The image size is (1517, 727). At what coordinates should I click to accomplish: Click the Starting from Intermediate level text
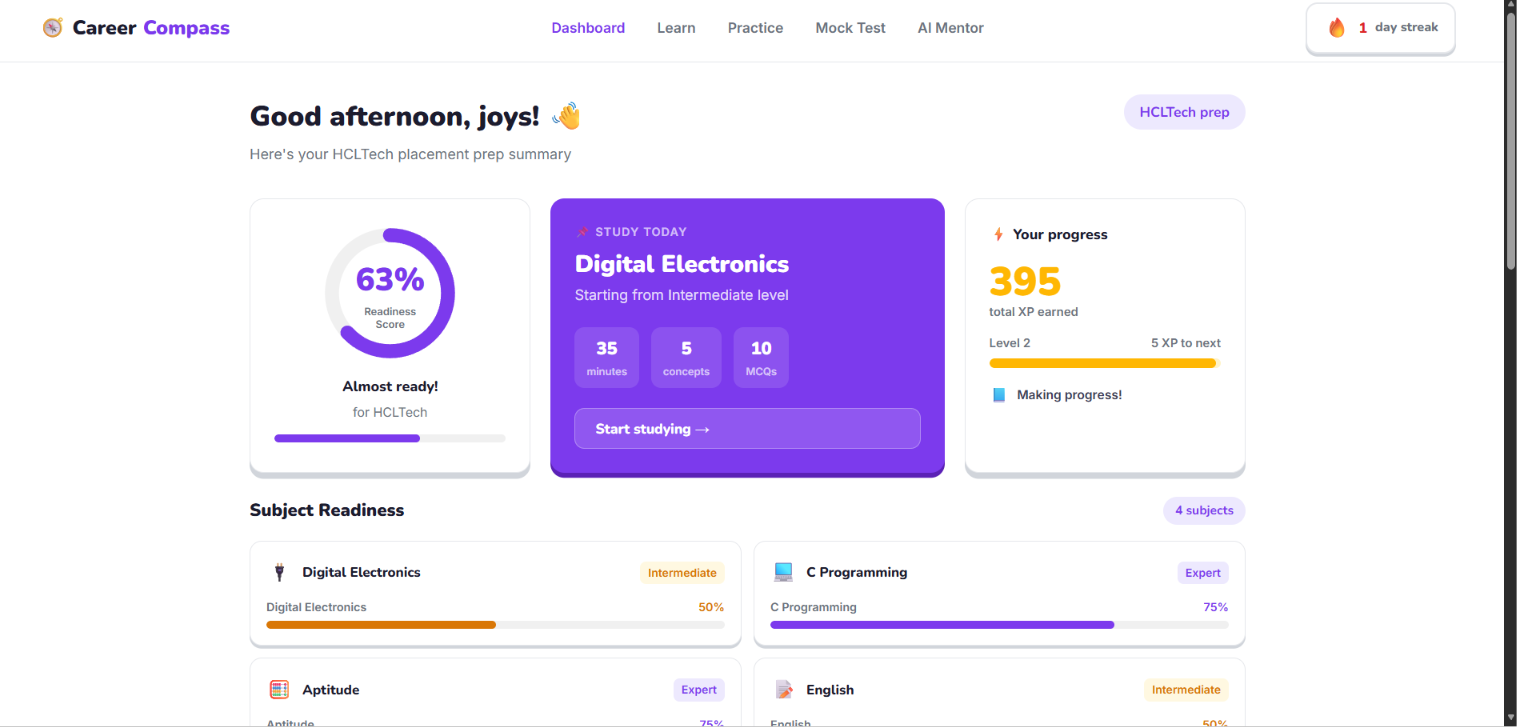(x=682, y=295)
